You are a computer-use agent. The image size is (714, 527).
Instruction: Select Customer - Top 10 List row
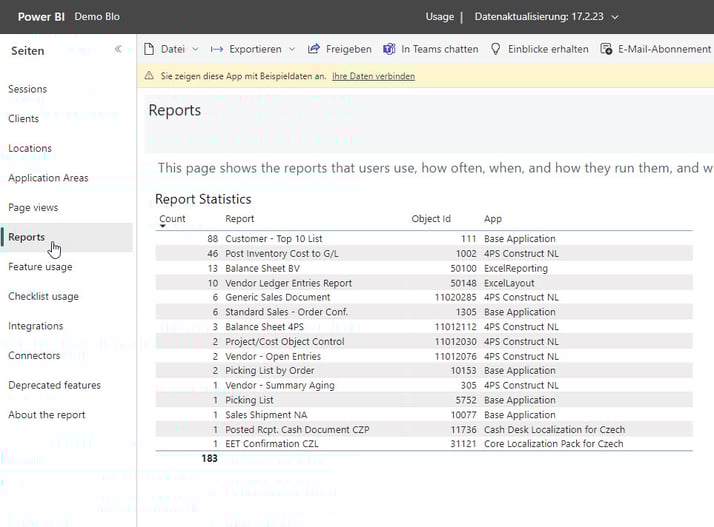pyautogui.click(x=424, y=239)
